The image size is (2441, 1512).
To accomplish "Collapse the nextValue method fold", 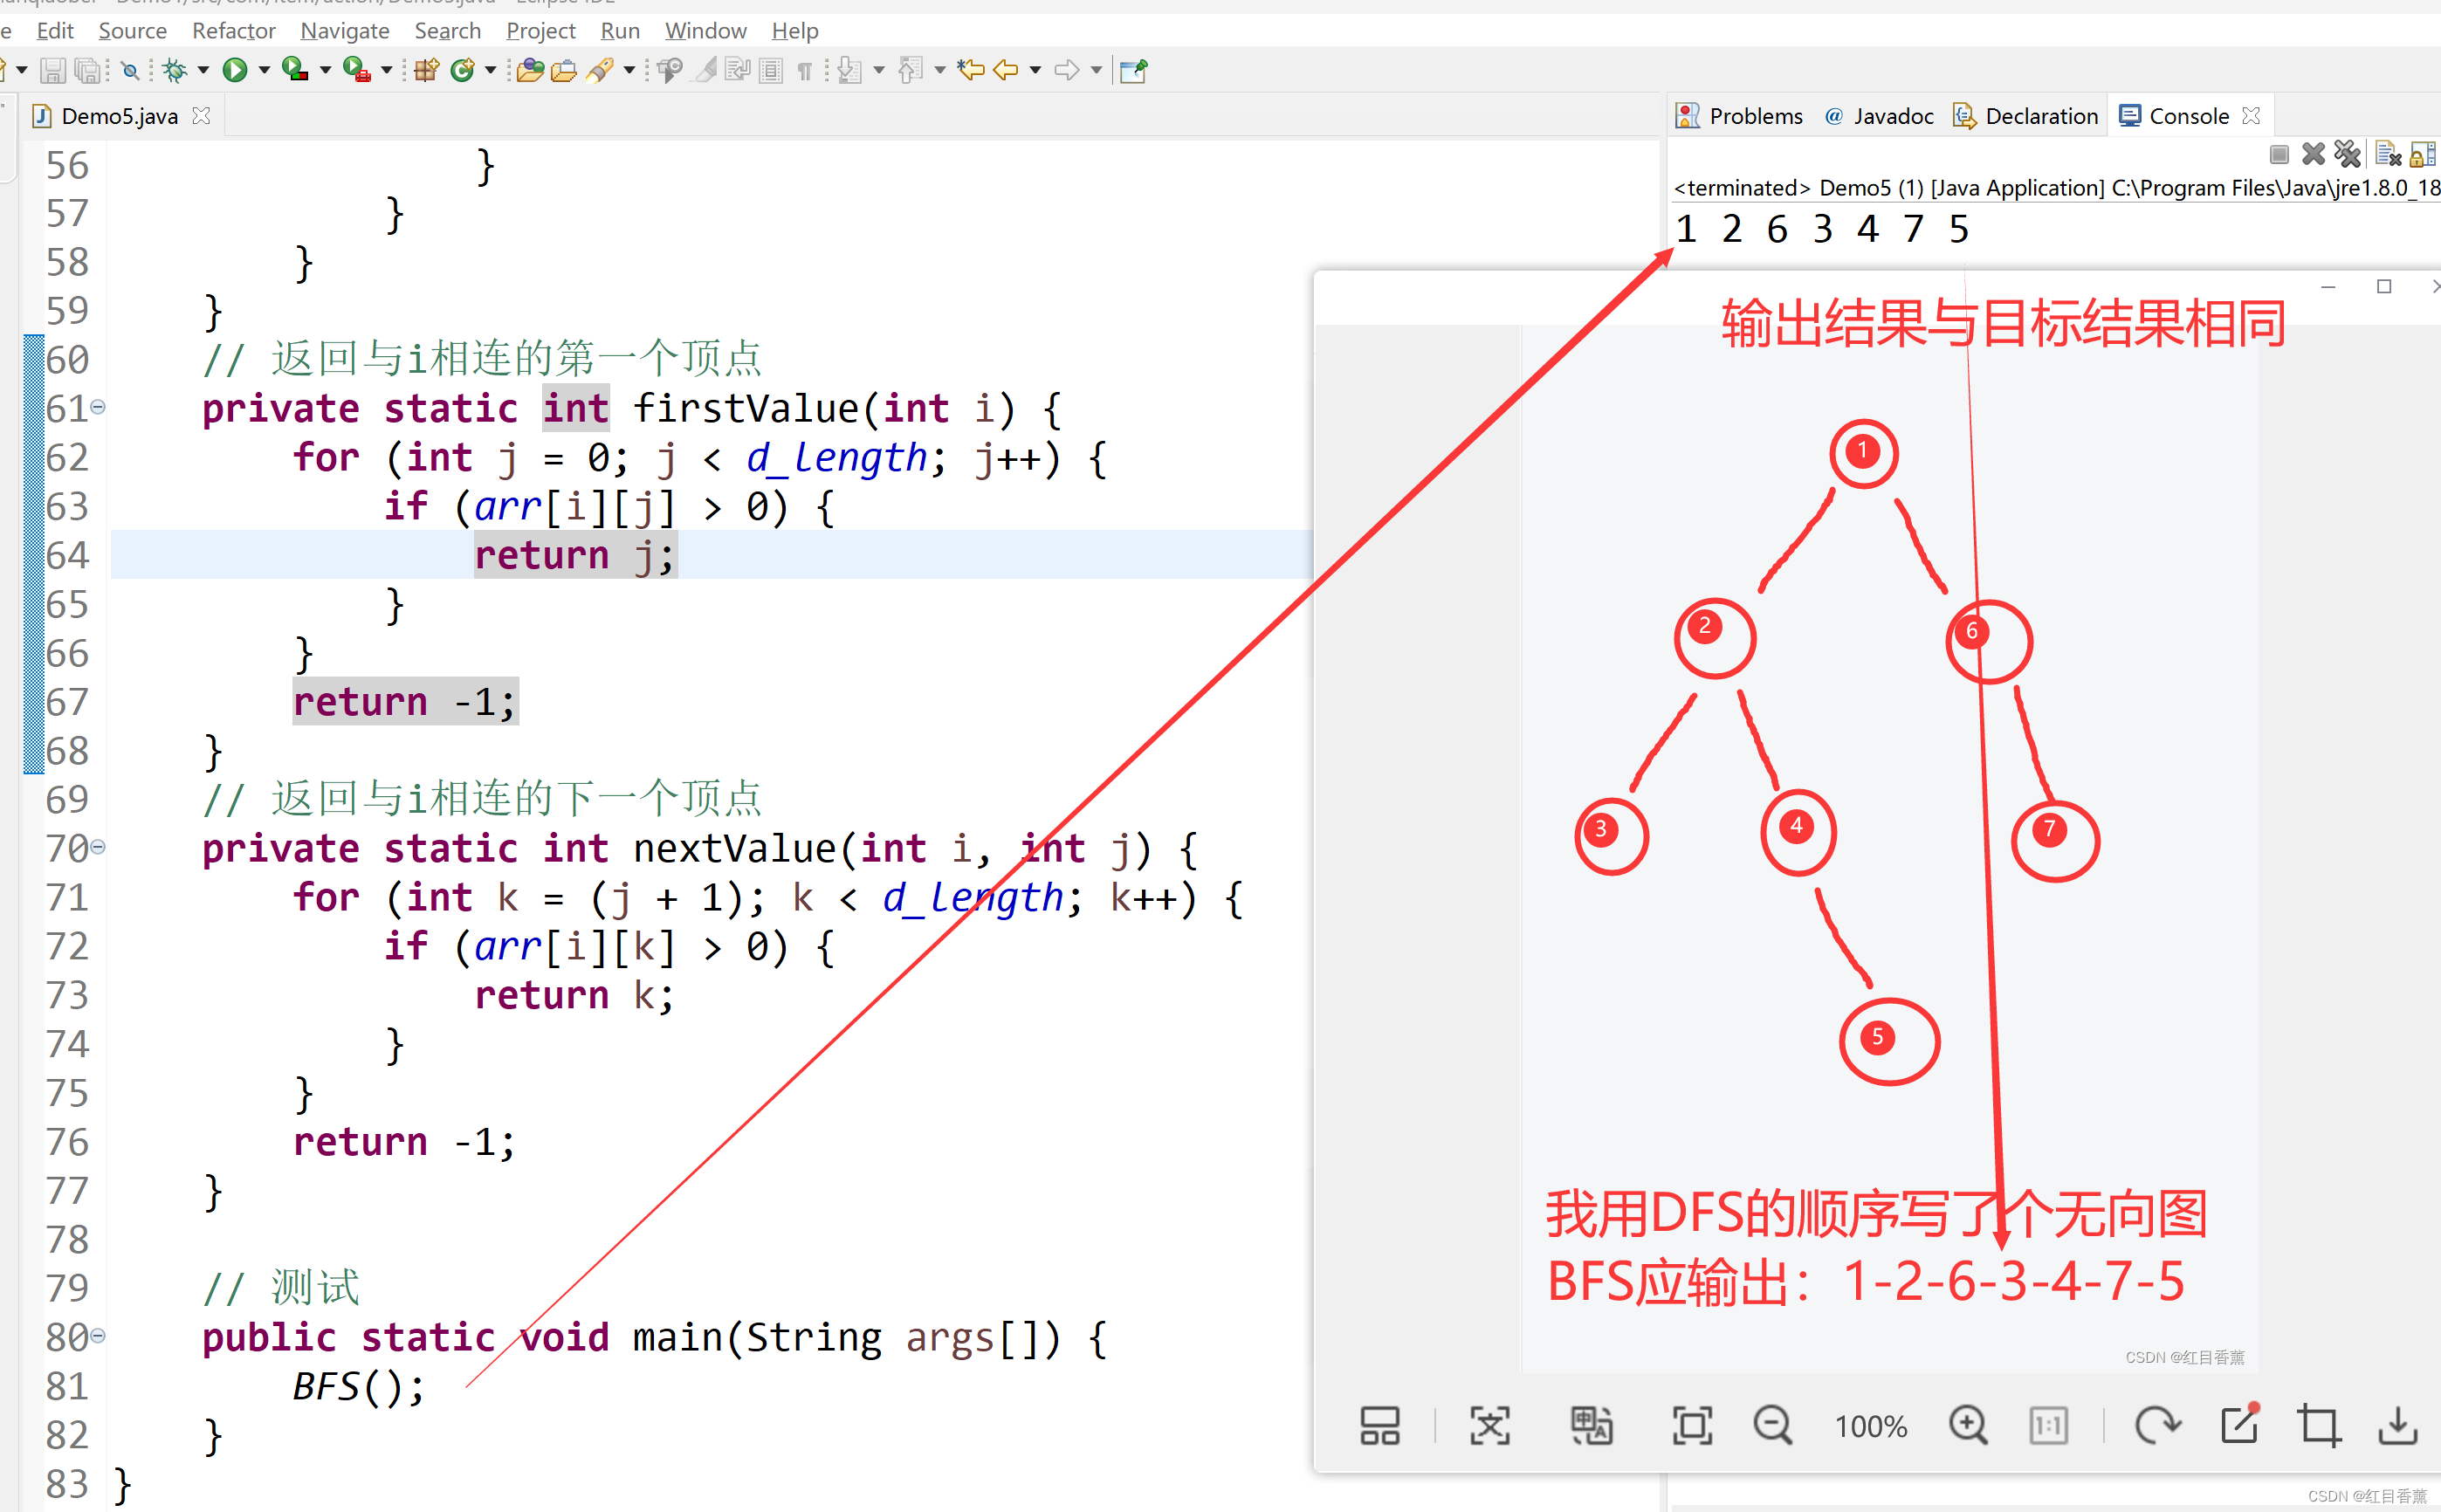I will [98, 847].
